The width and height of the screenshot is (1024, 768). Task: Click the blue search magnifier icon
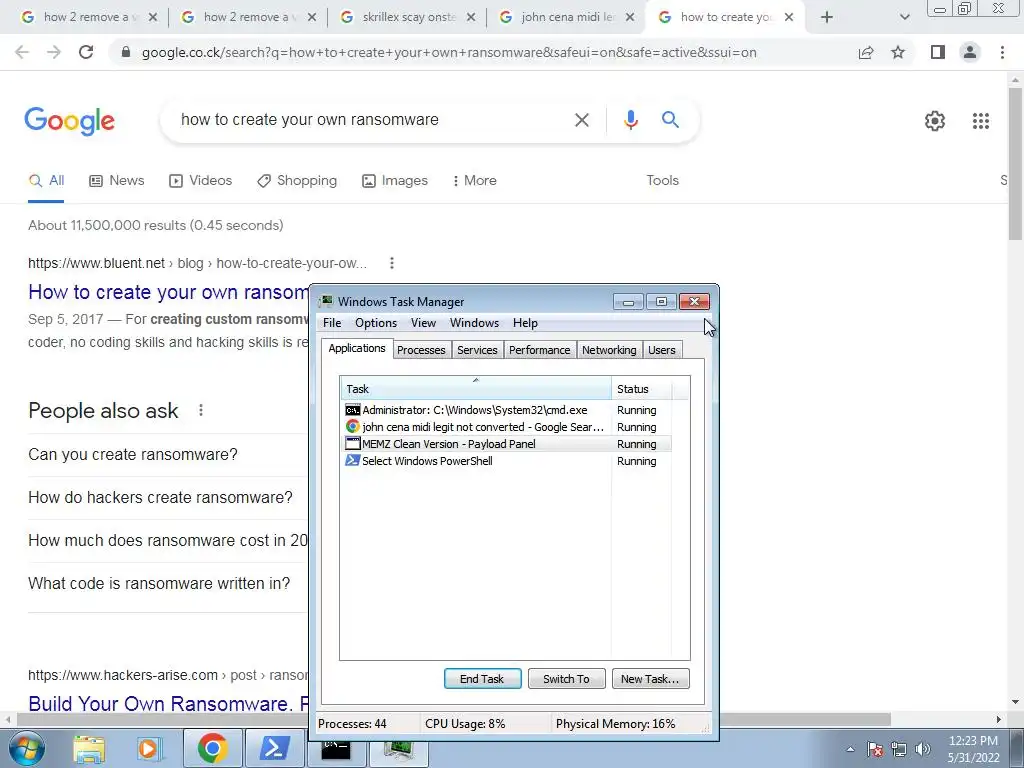670,120
